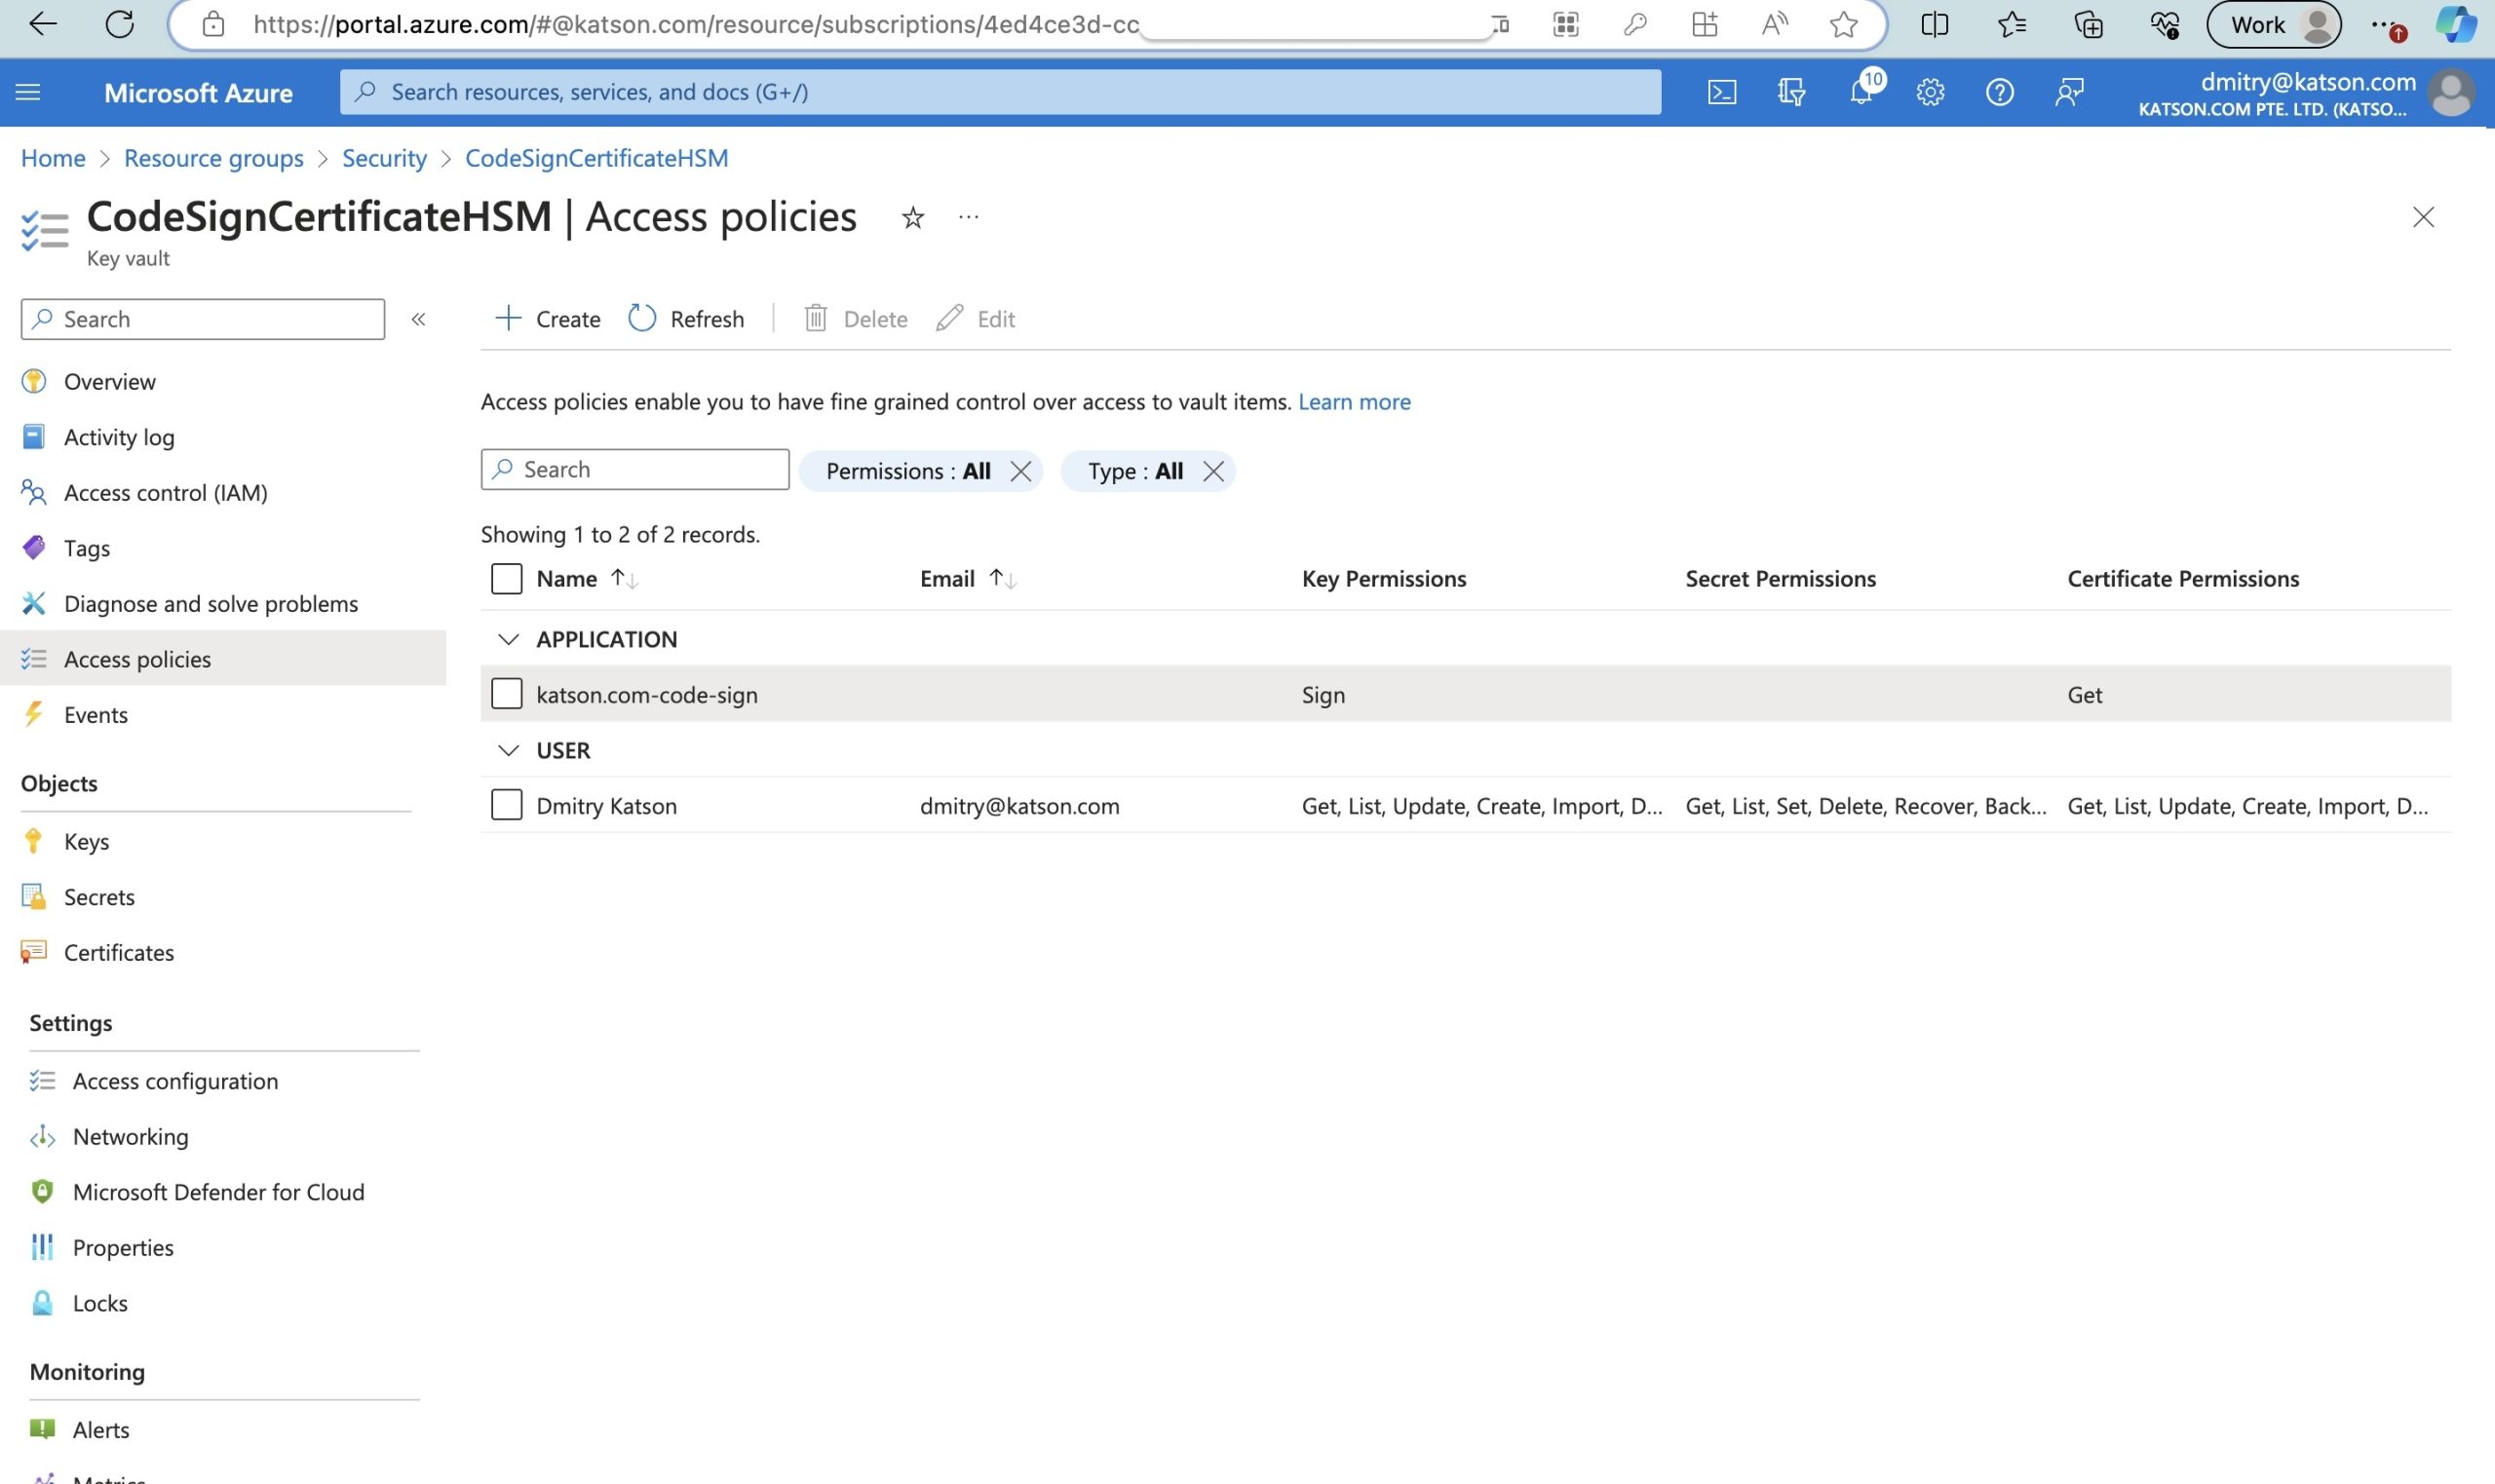Open the Cloud Shell icon

pos(1721,92)
